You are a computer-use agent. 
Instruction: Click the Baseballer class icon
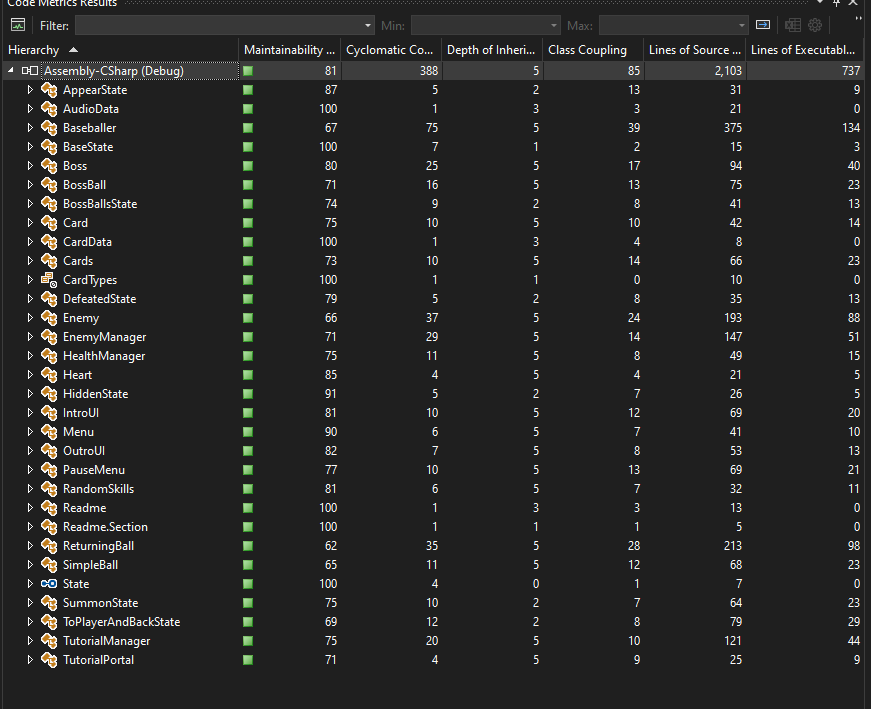pyautogui.click(x=49, y=128)
